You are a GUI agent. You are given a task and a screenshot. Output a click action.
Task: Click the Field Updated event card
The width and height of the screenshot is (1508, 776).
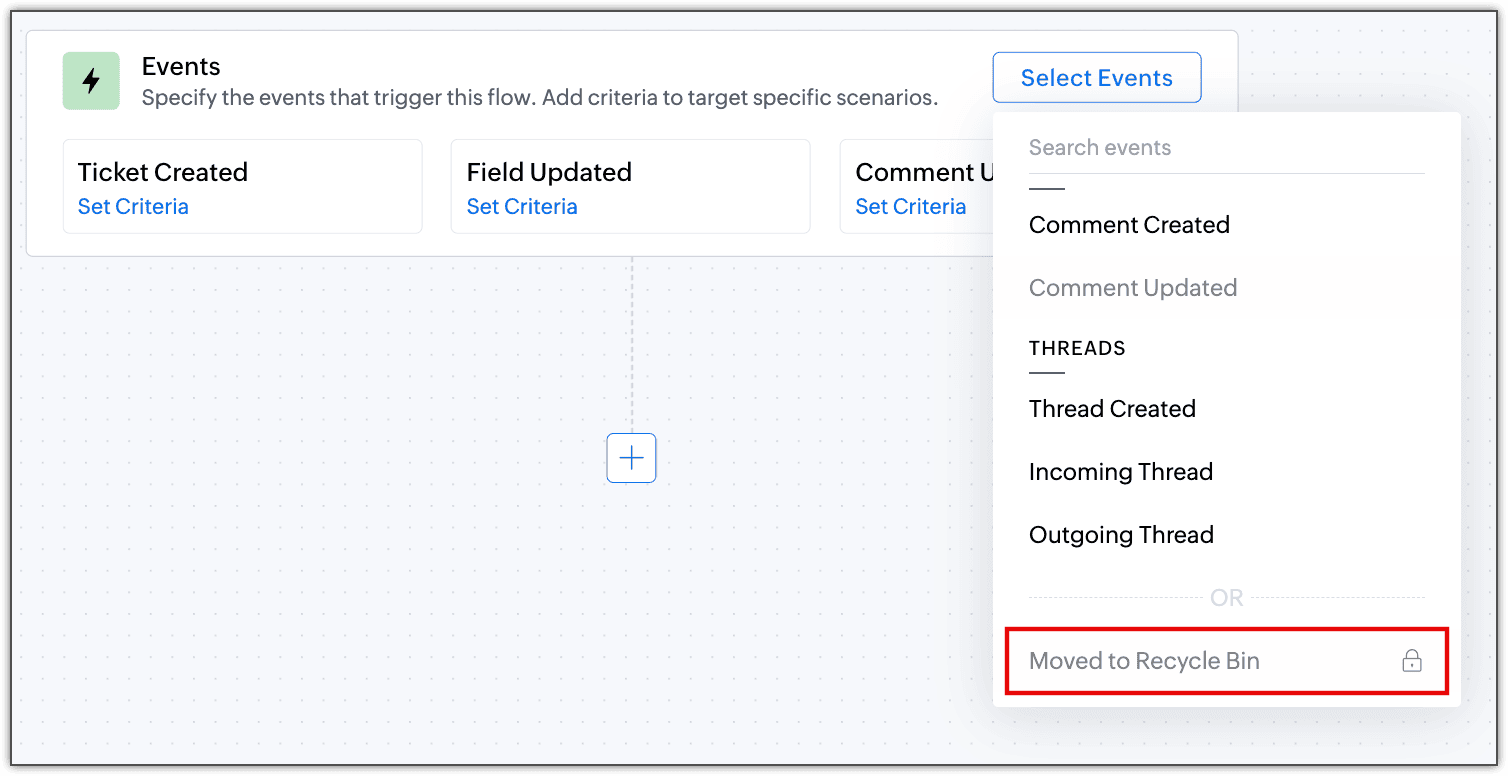tap(630, 187)
